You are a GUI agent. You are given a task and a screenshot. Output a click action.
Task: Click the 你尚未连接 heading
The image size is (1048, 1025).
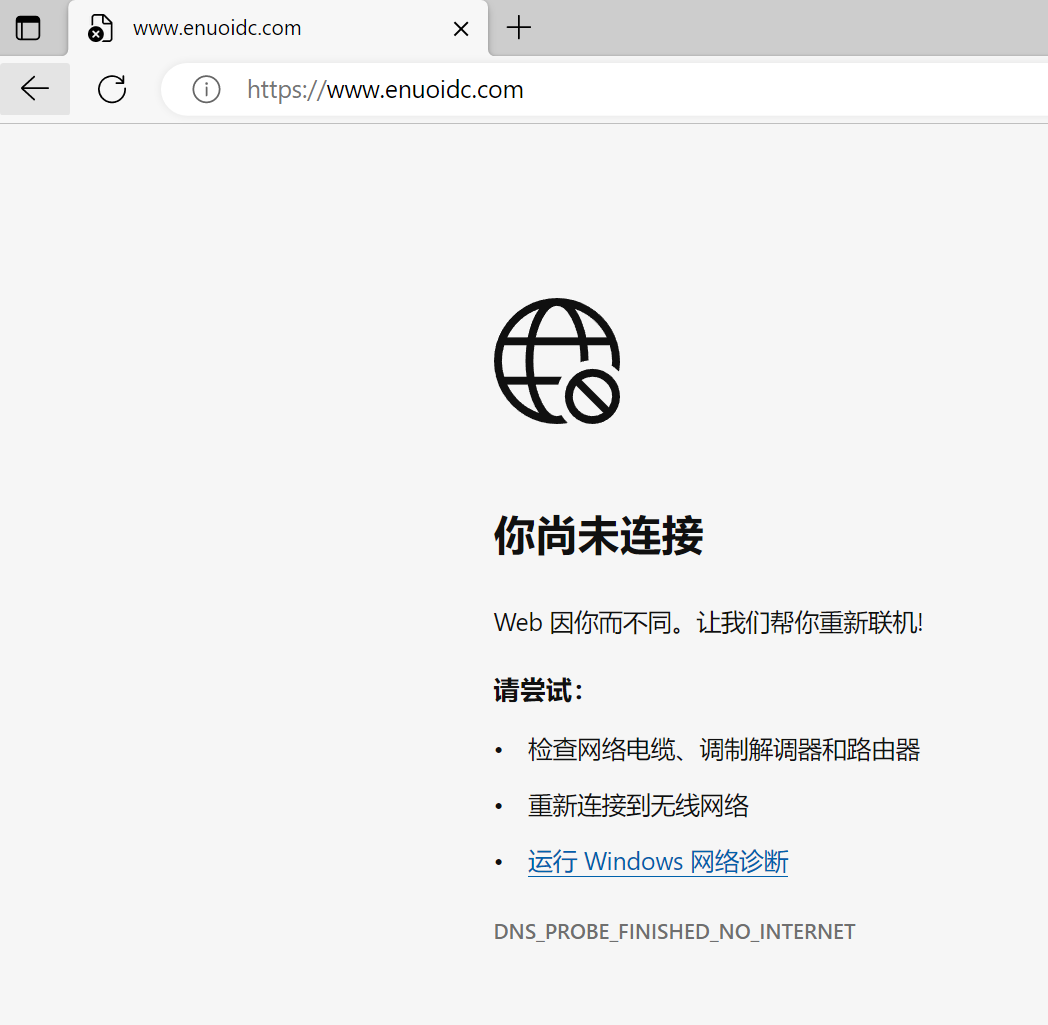coord(598,536)
